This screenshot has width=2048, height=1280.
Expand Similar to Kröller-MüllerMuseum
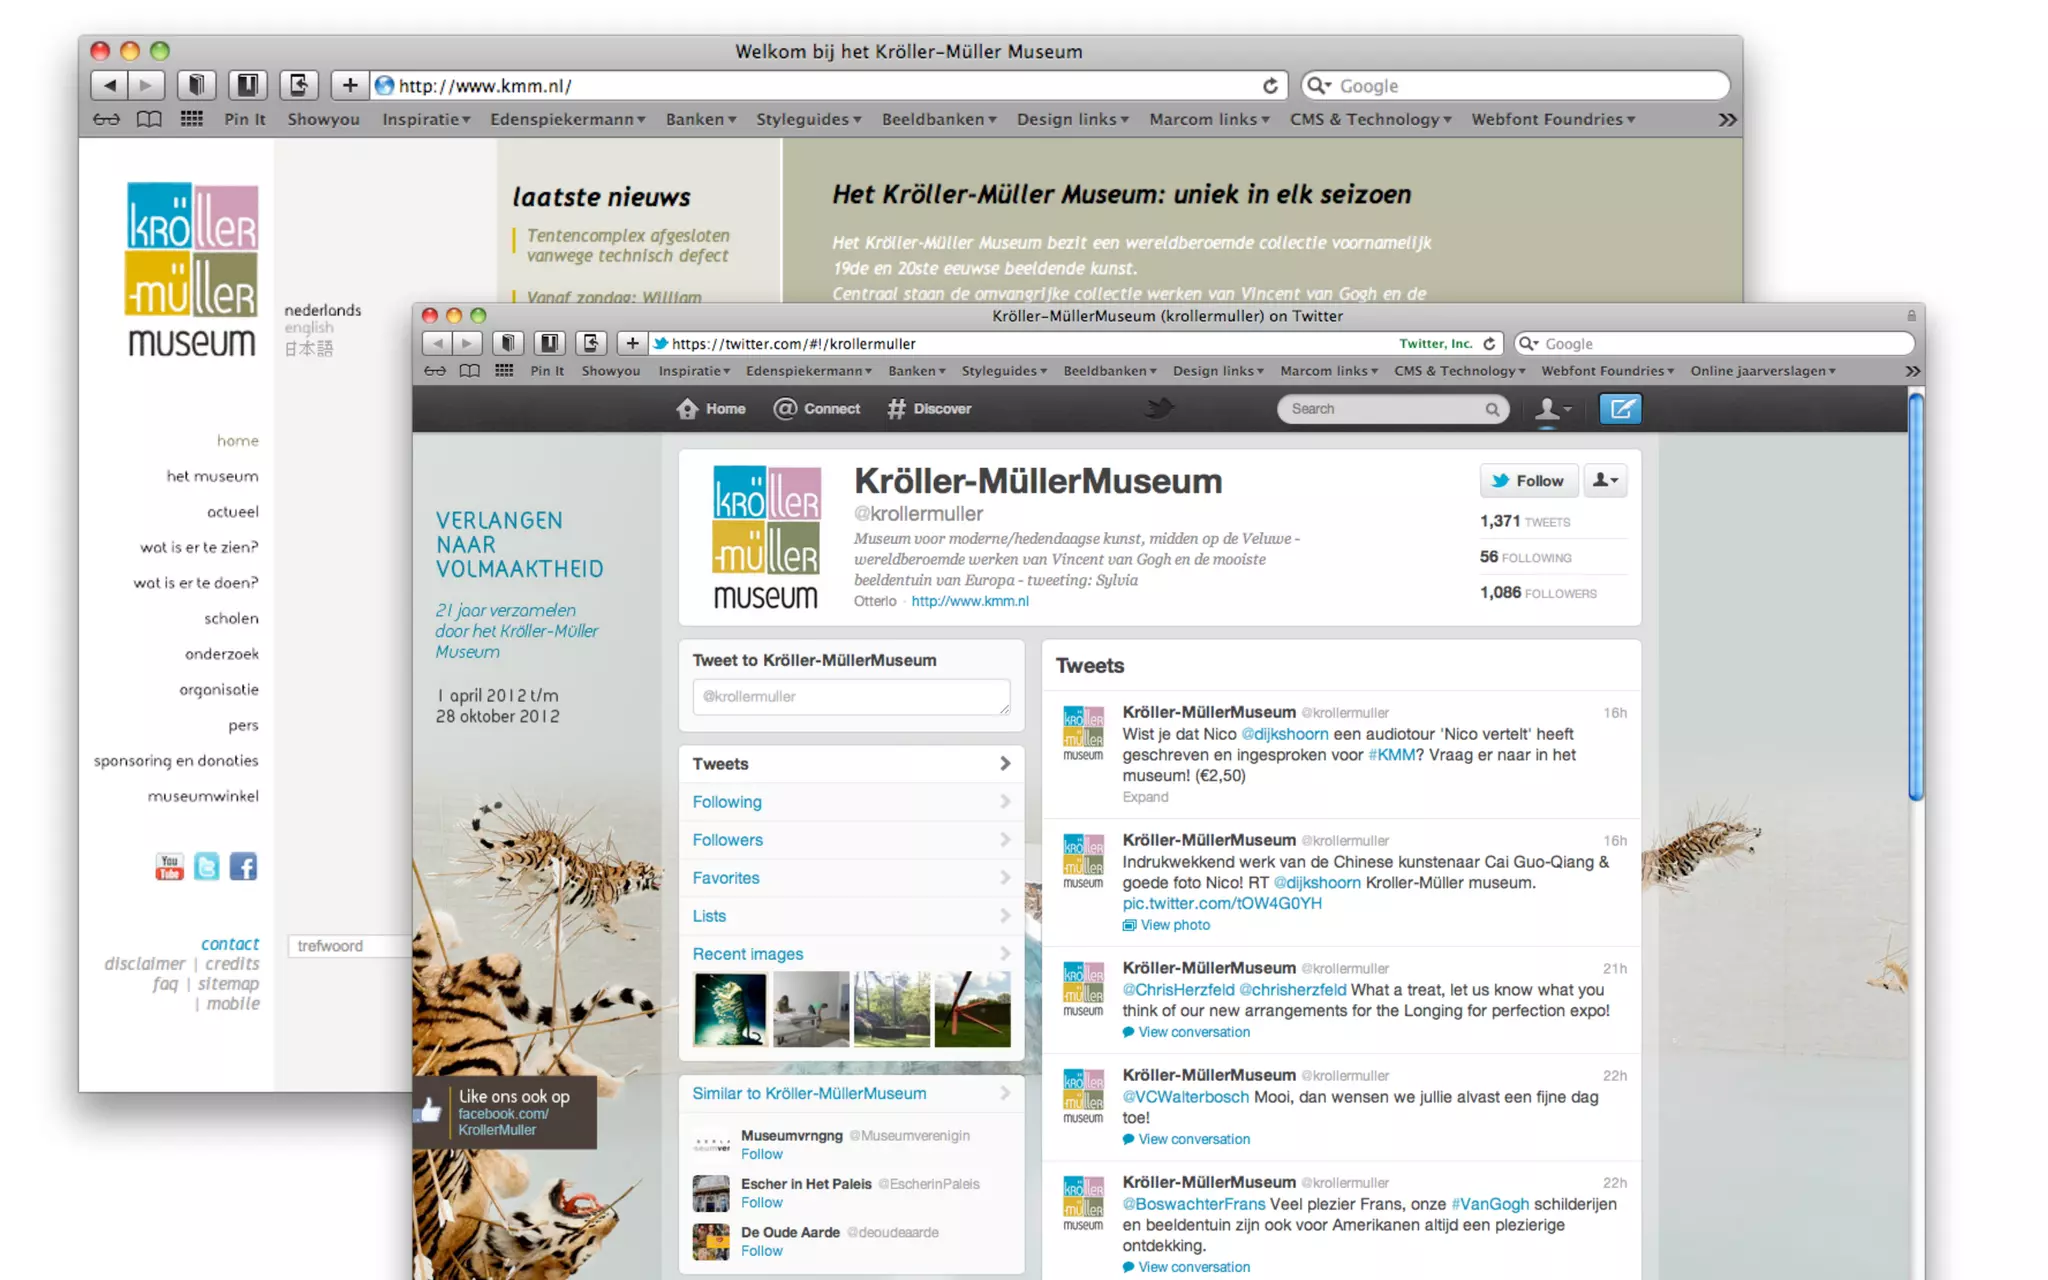[x=851, y=1094]
